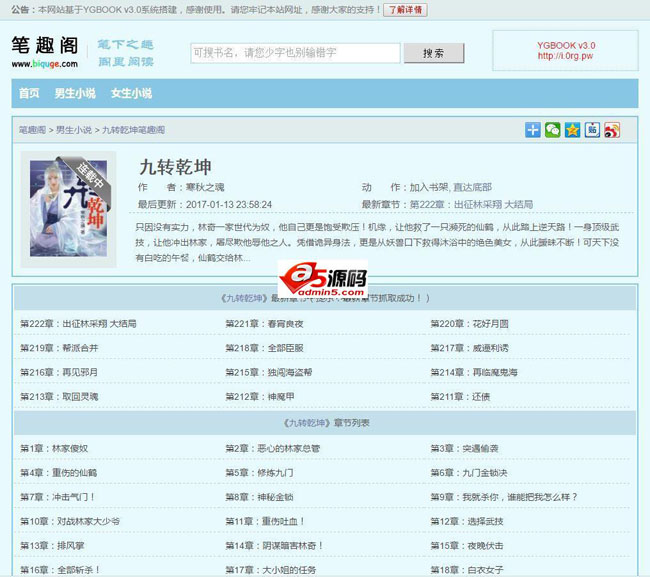Image resolution: width=650 pixels, height=577 pixels.
Task: Share the page via WeChat icon
Action: click(553, 130)
